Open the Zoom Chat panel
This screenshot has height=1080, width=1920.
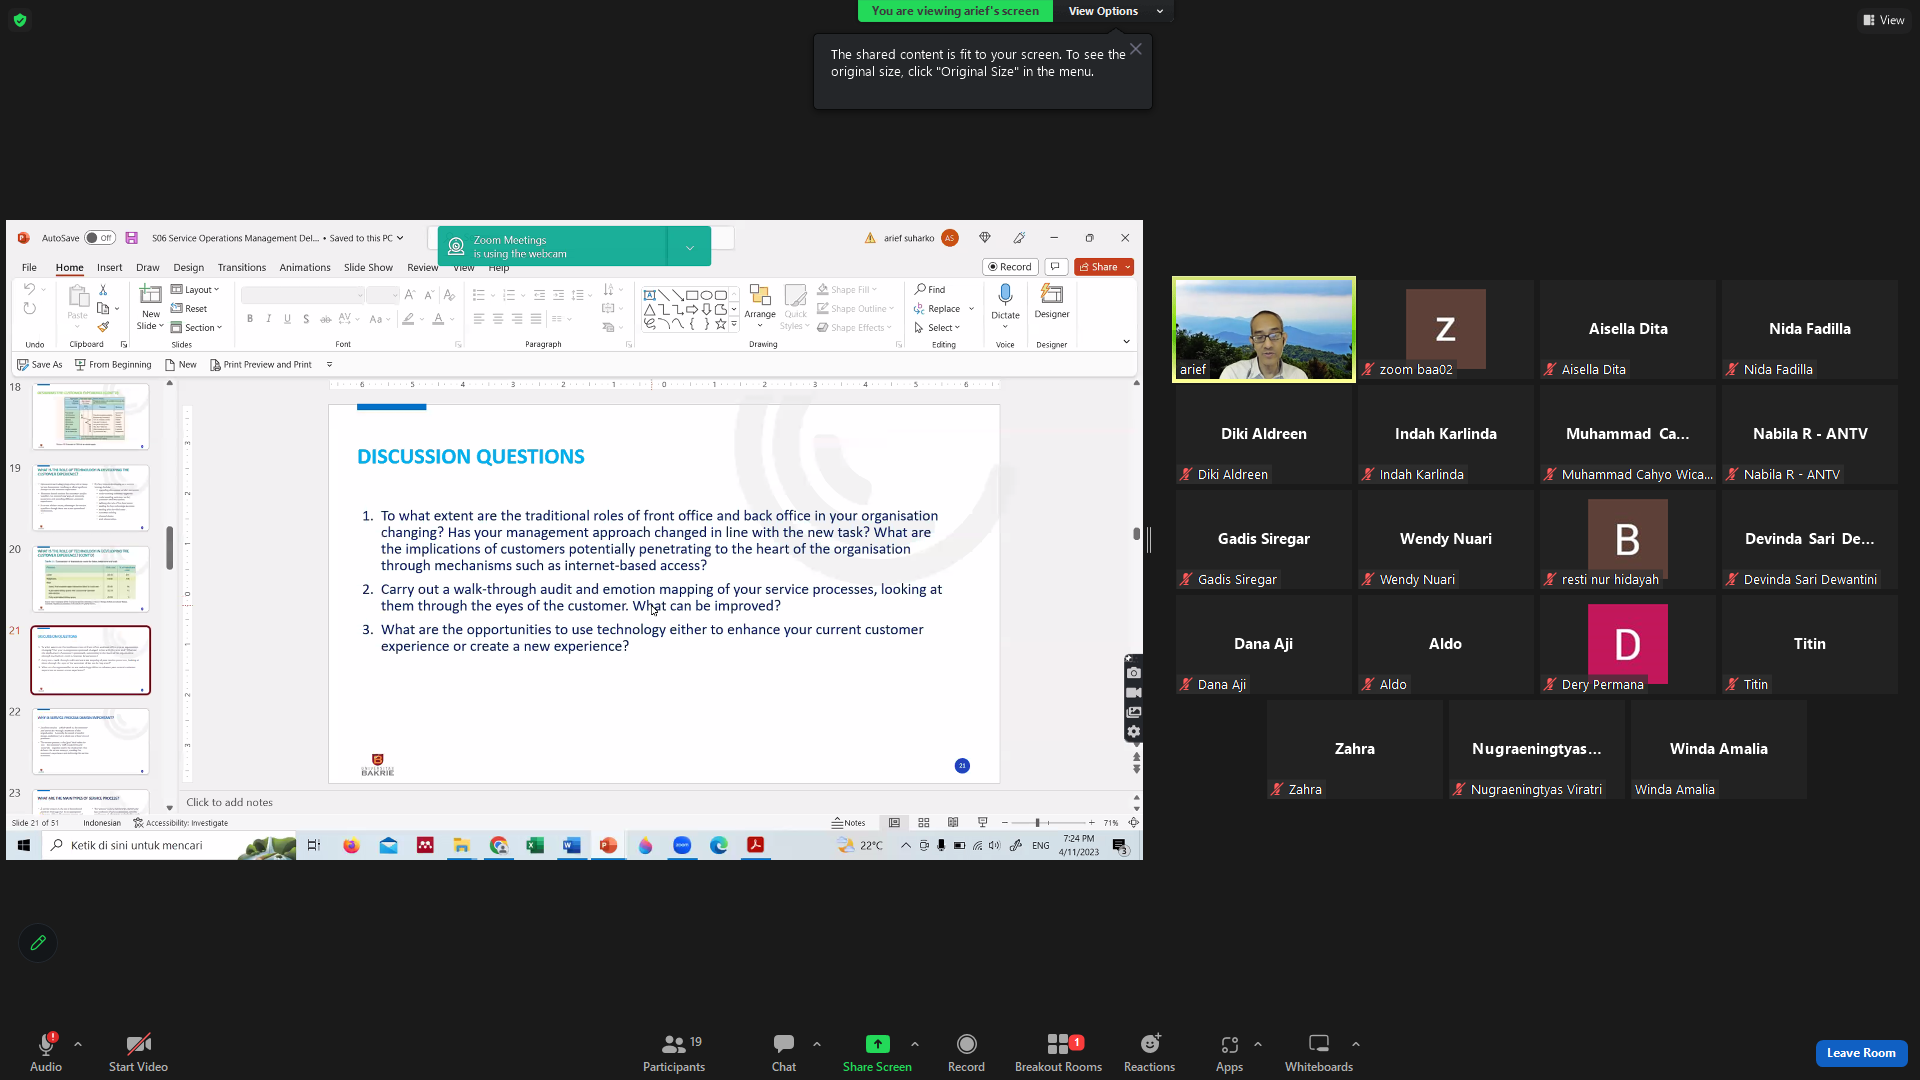pos(784,1052)
